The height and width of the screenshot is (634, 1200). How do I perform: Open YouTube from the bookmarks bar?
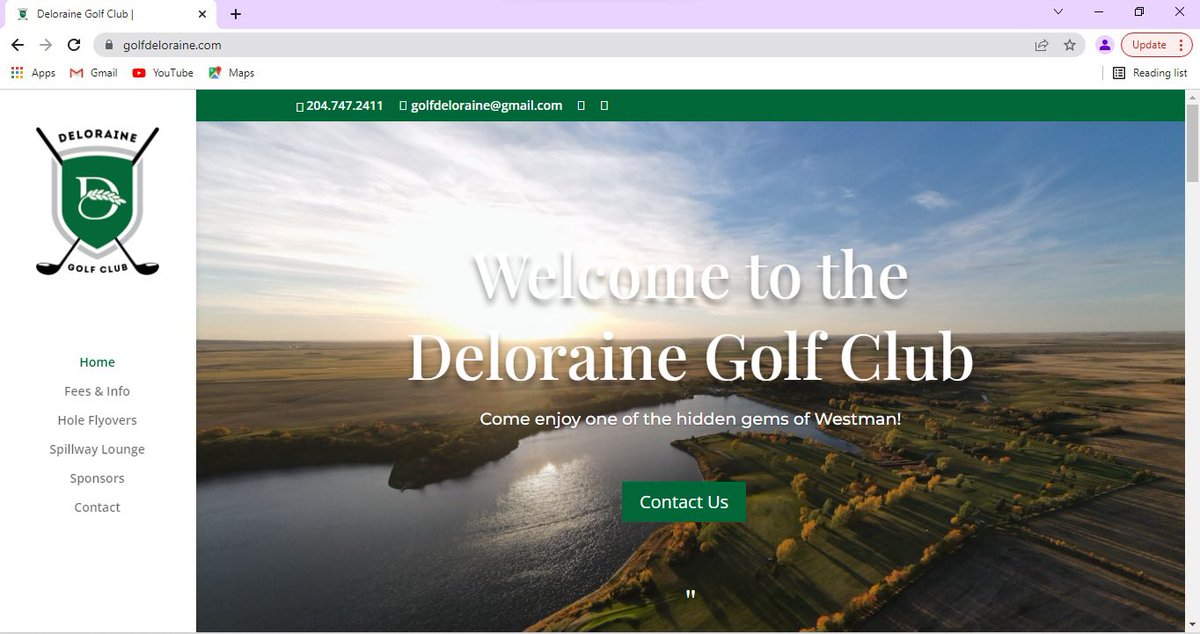(x=162, y=72)
